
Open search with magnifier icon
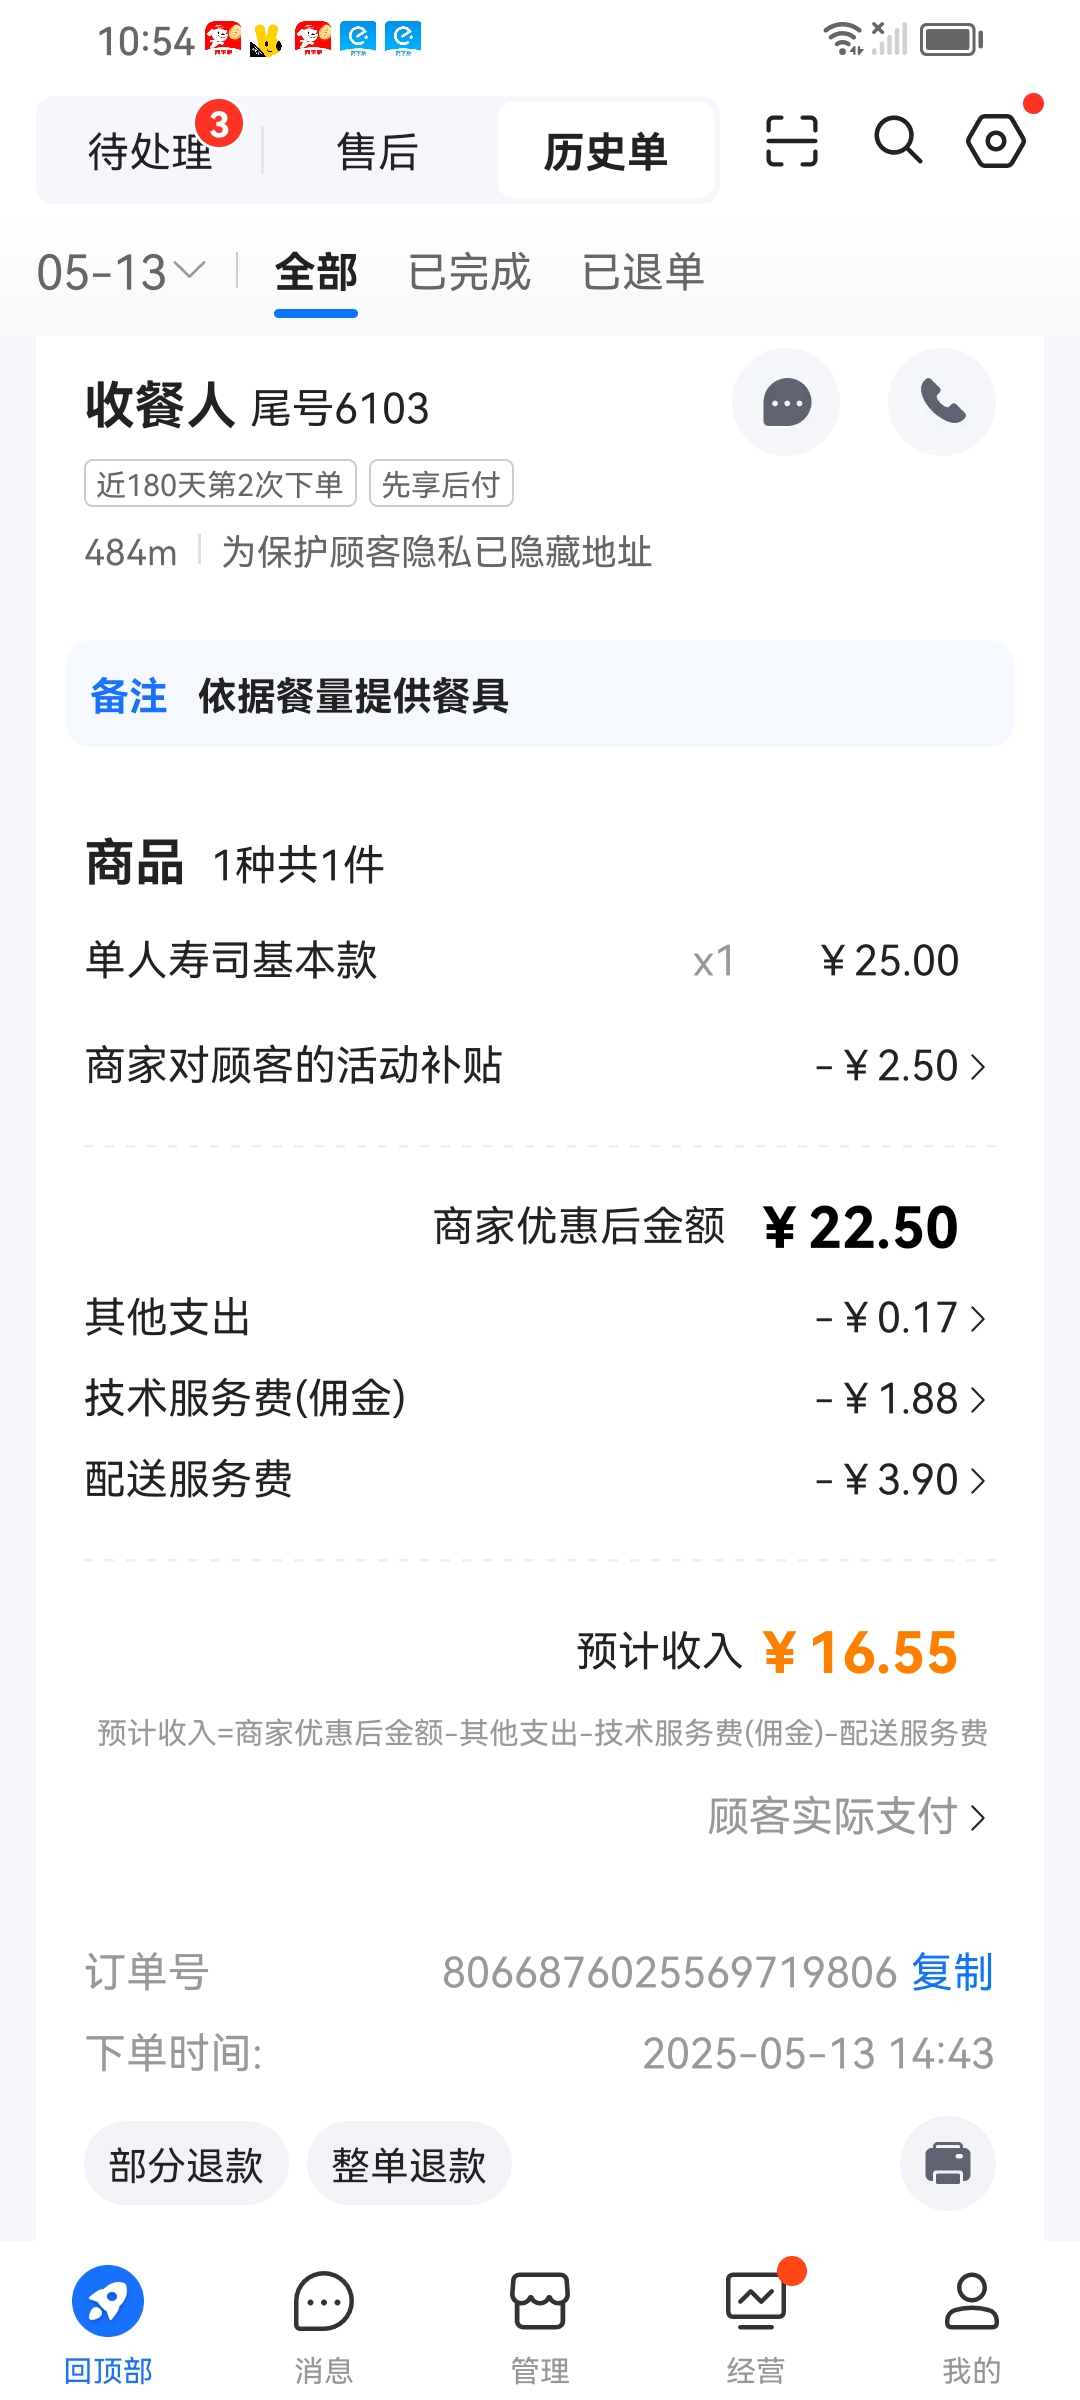pos(897,140)
